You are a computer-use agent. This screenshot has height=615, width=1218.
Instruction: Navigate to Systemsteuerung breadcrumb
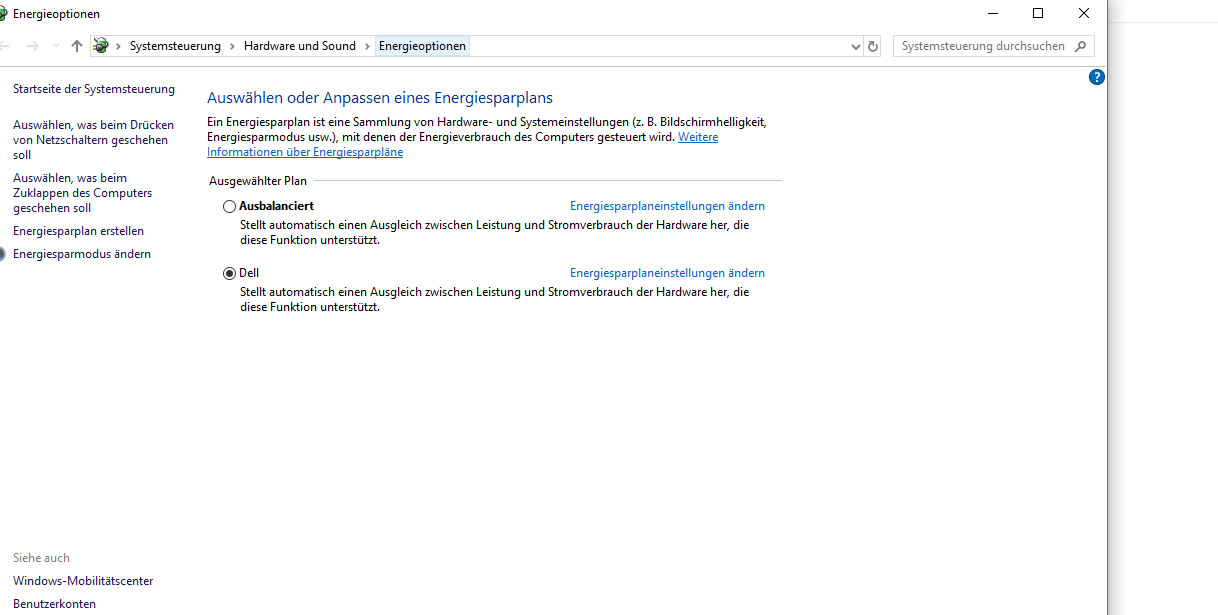pyautogui.click(x=175, y=46)
